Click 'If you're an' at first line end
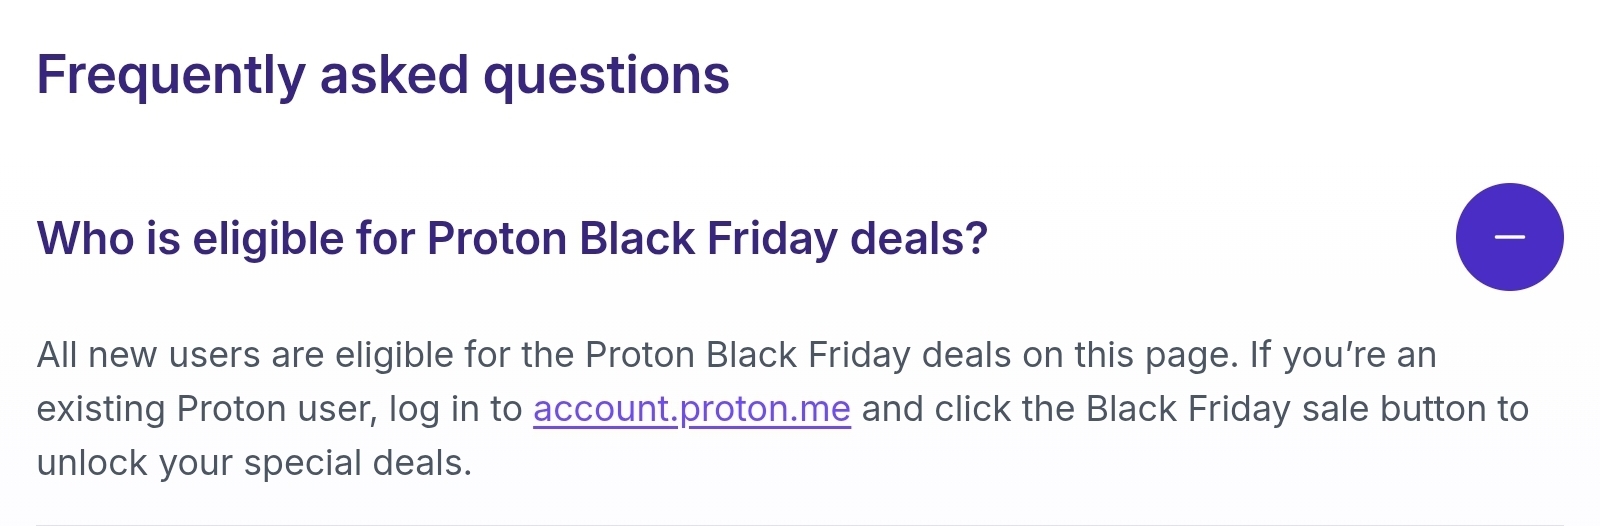 1342,355
